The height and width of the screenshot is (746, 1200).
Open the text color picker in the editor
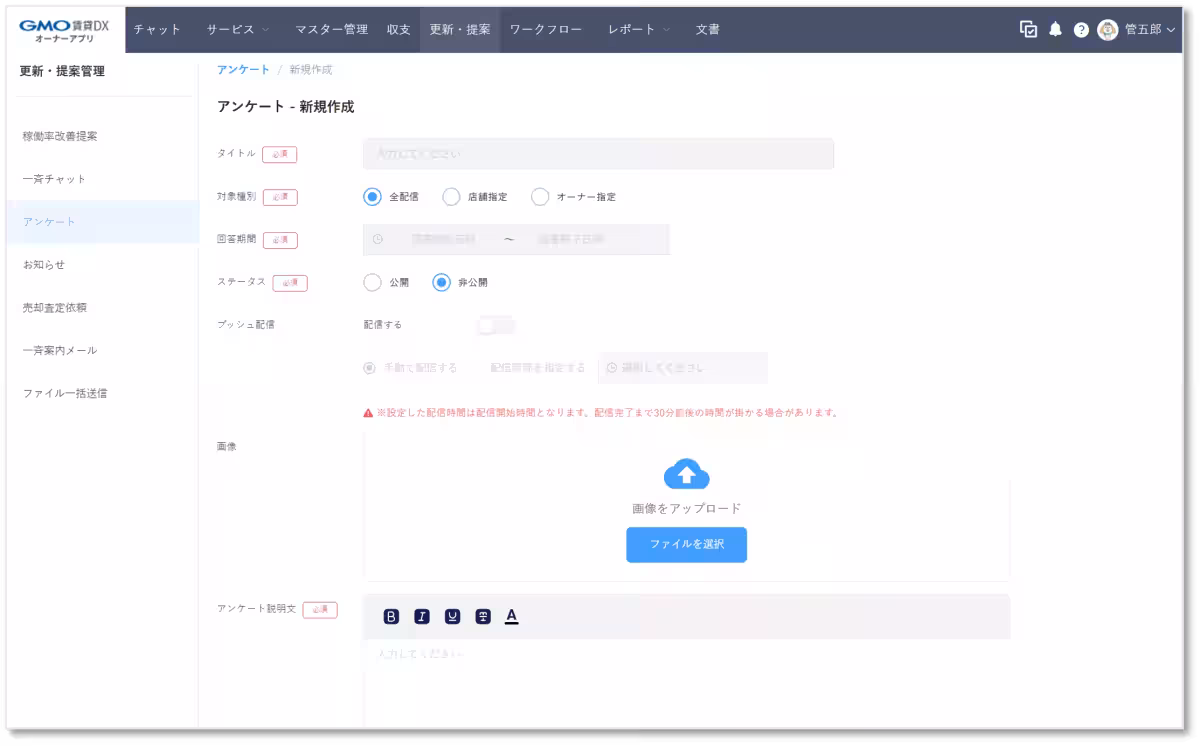tap(513, 616)
